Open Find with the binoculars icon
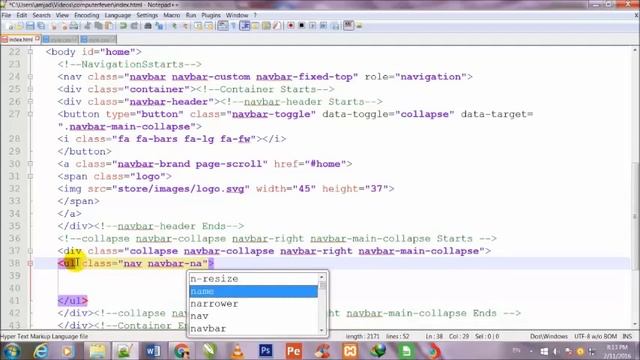The width and height of the screenshot is (640, 360). [148, 26]
